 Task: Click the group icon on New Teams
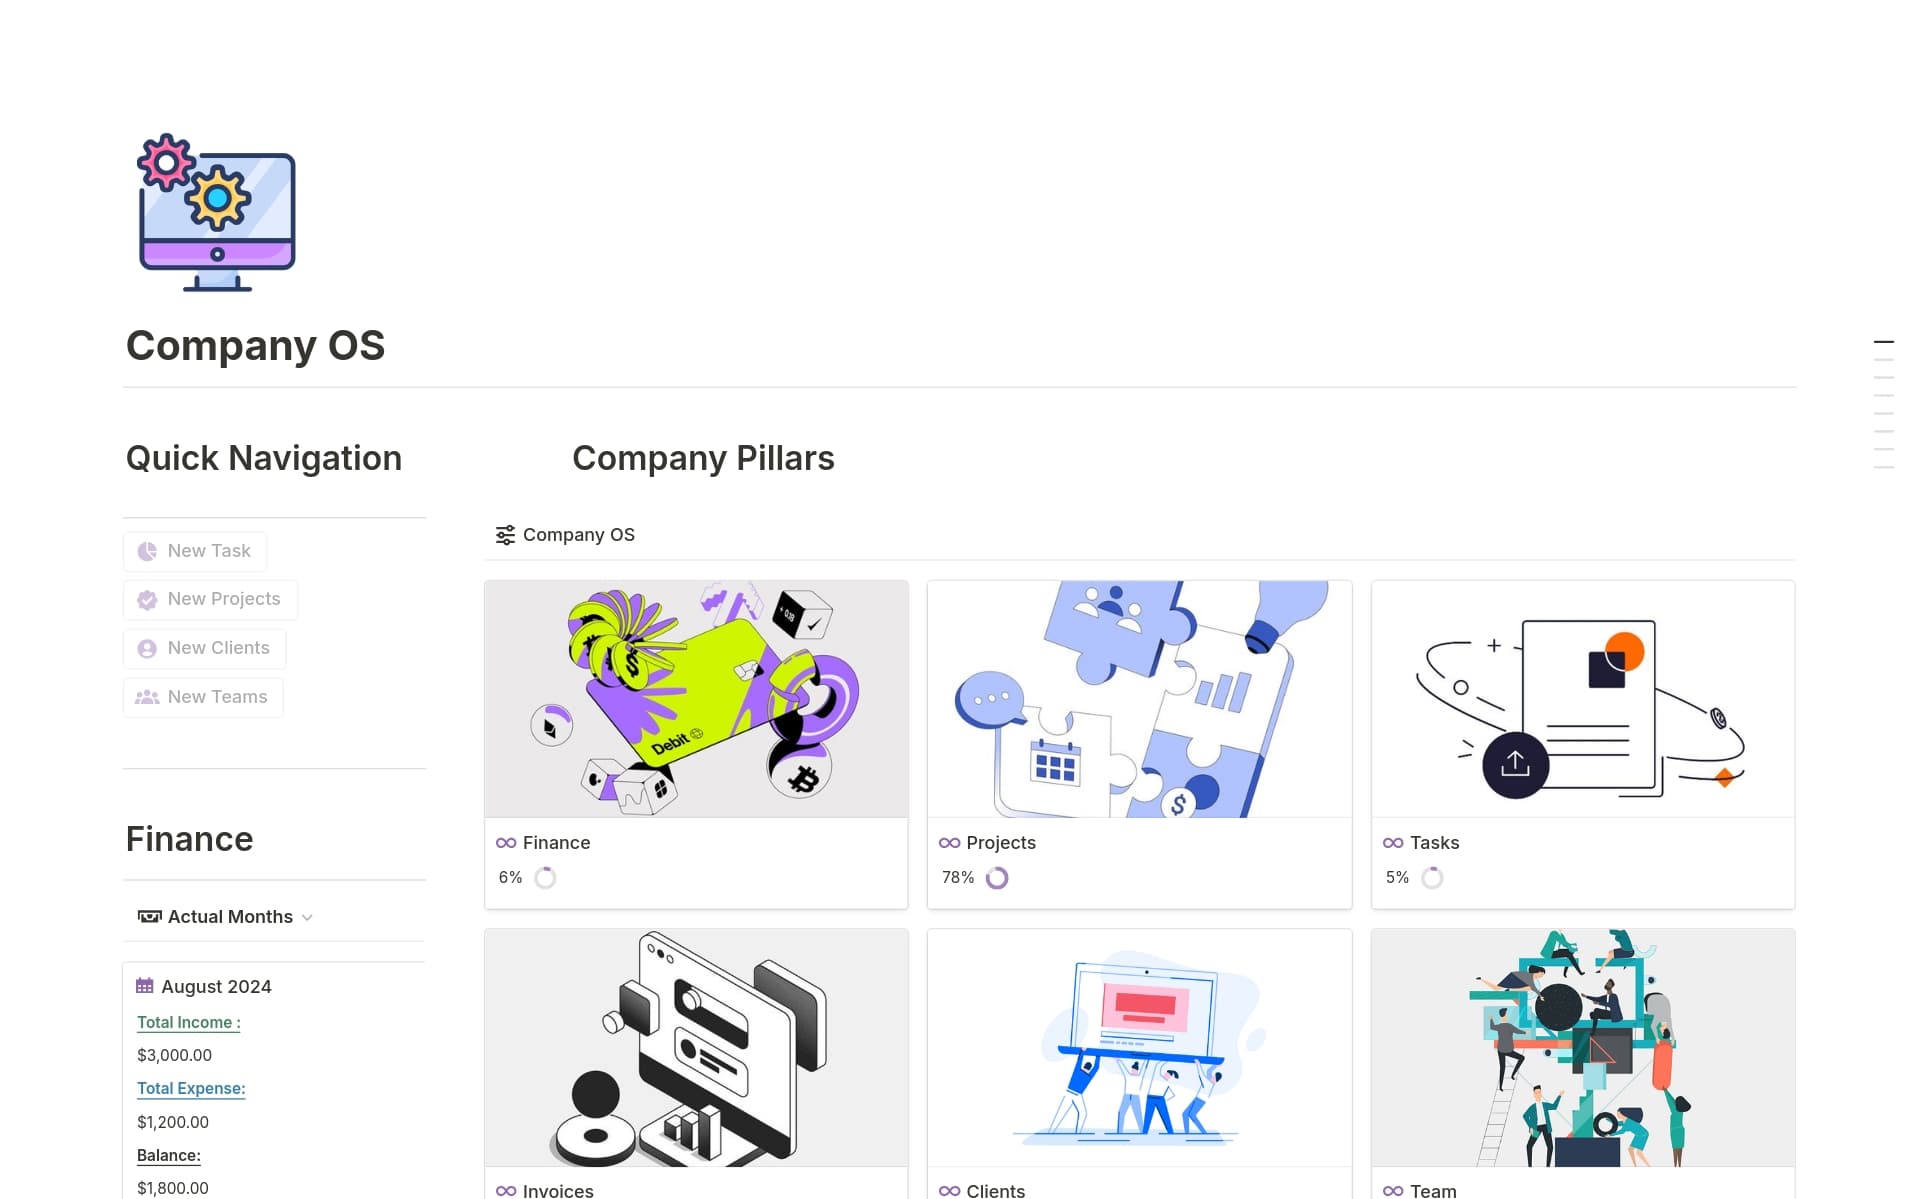[x=147, y=696]
